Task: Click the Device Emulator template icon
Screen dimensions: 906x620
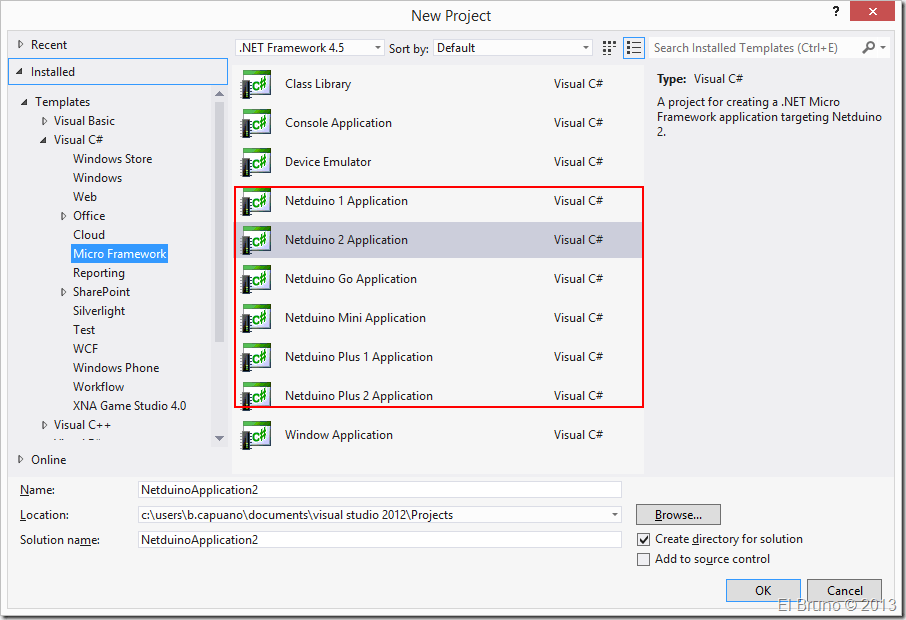Action: [x=256, y=163]
